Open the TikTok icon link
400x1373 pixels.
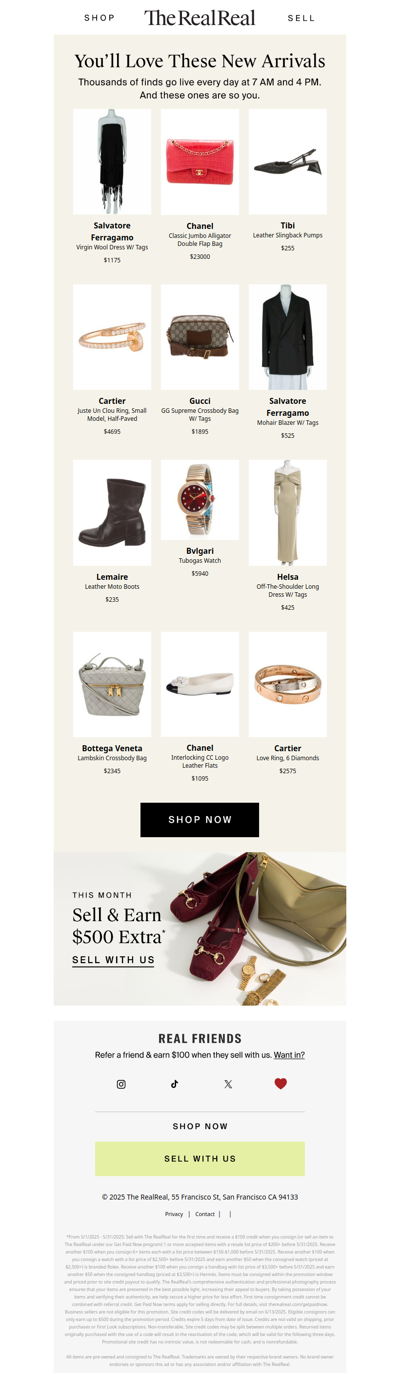point(174,1084)
